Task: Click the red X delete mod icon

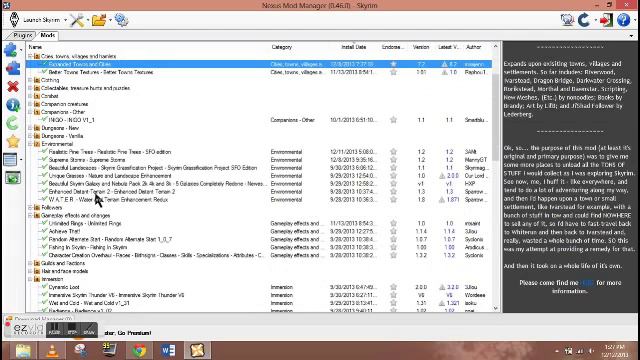Action: click(x=13, y=87)
